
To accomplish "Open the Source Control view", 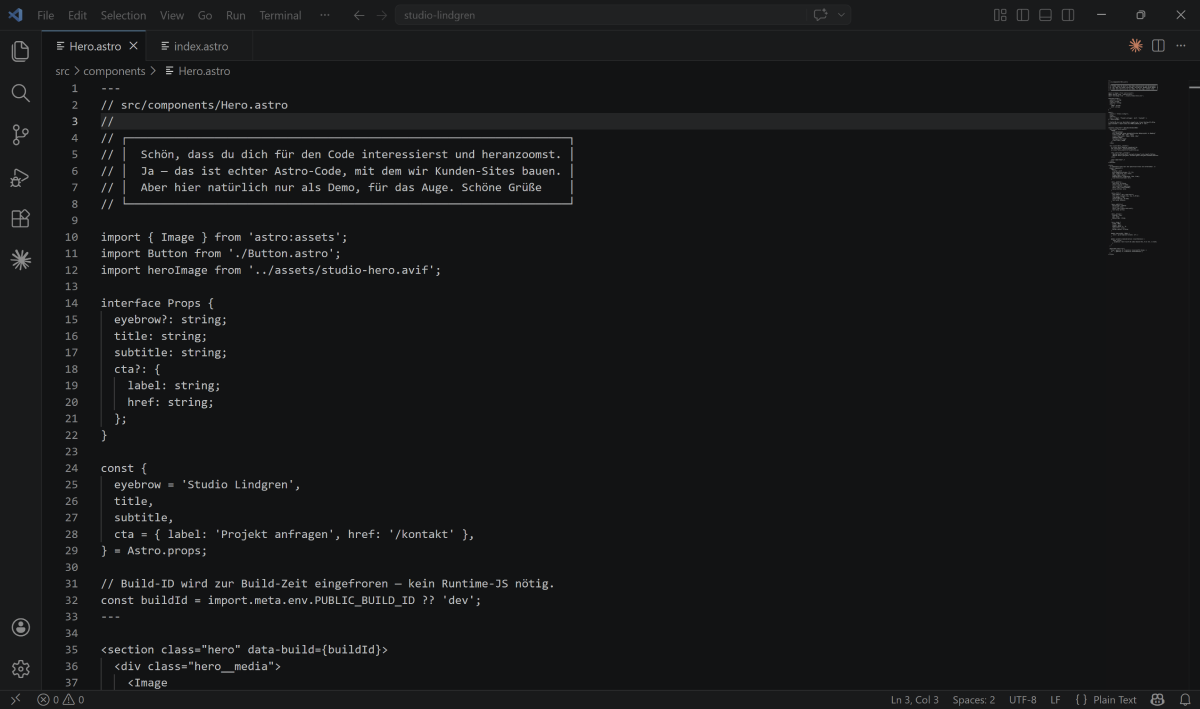I will coord(20,135).
